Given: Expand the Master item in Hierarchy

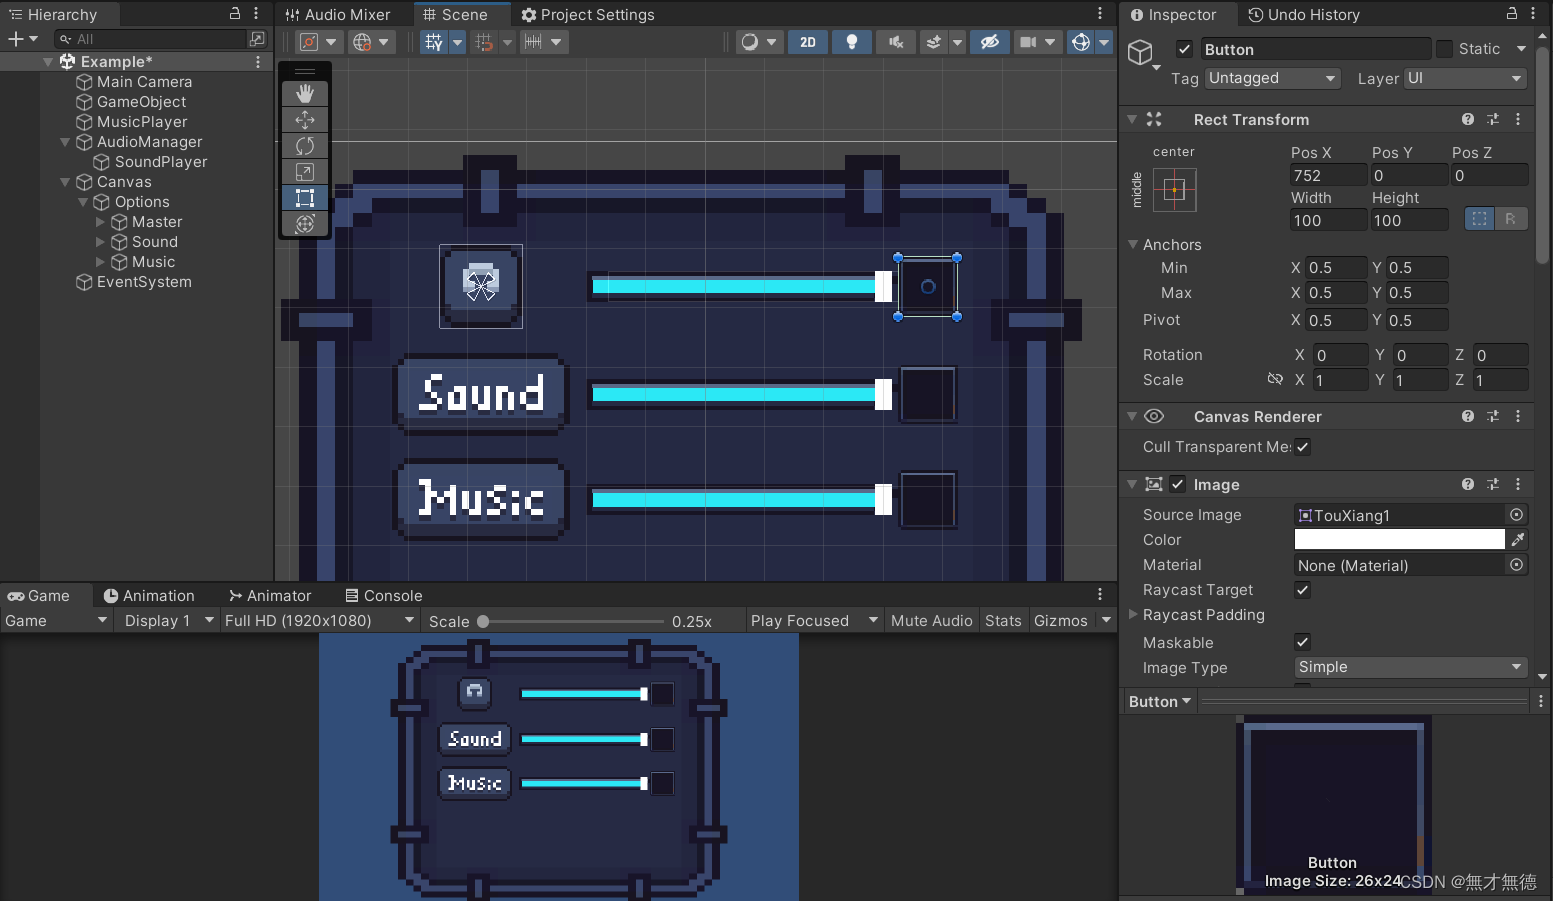Looking at the screenshot, I should (100, 222).
